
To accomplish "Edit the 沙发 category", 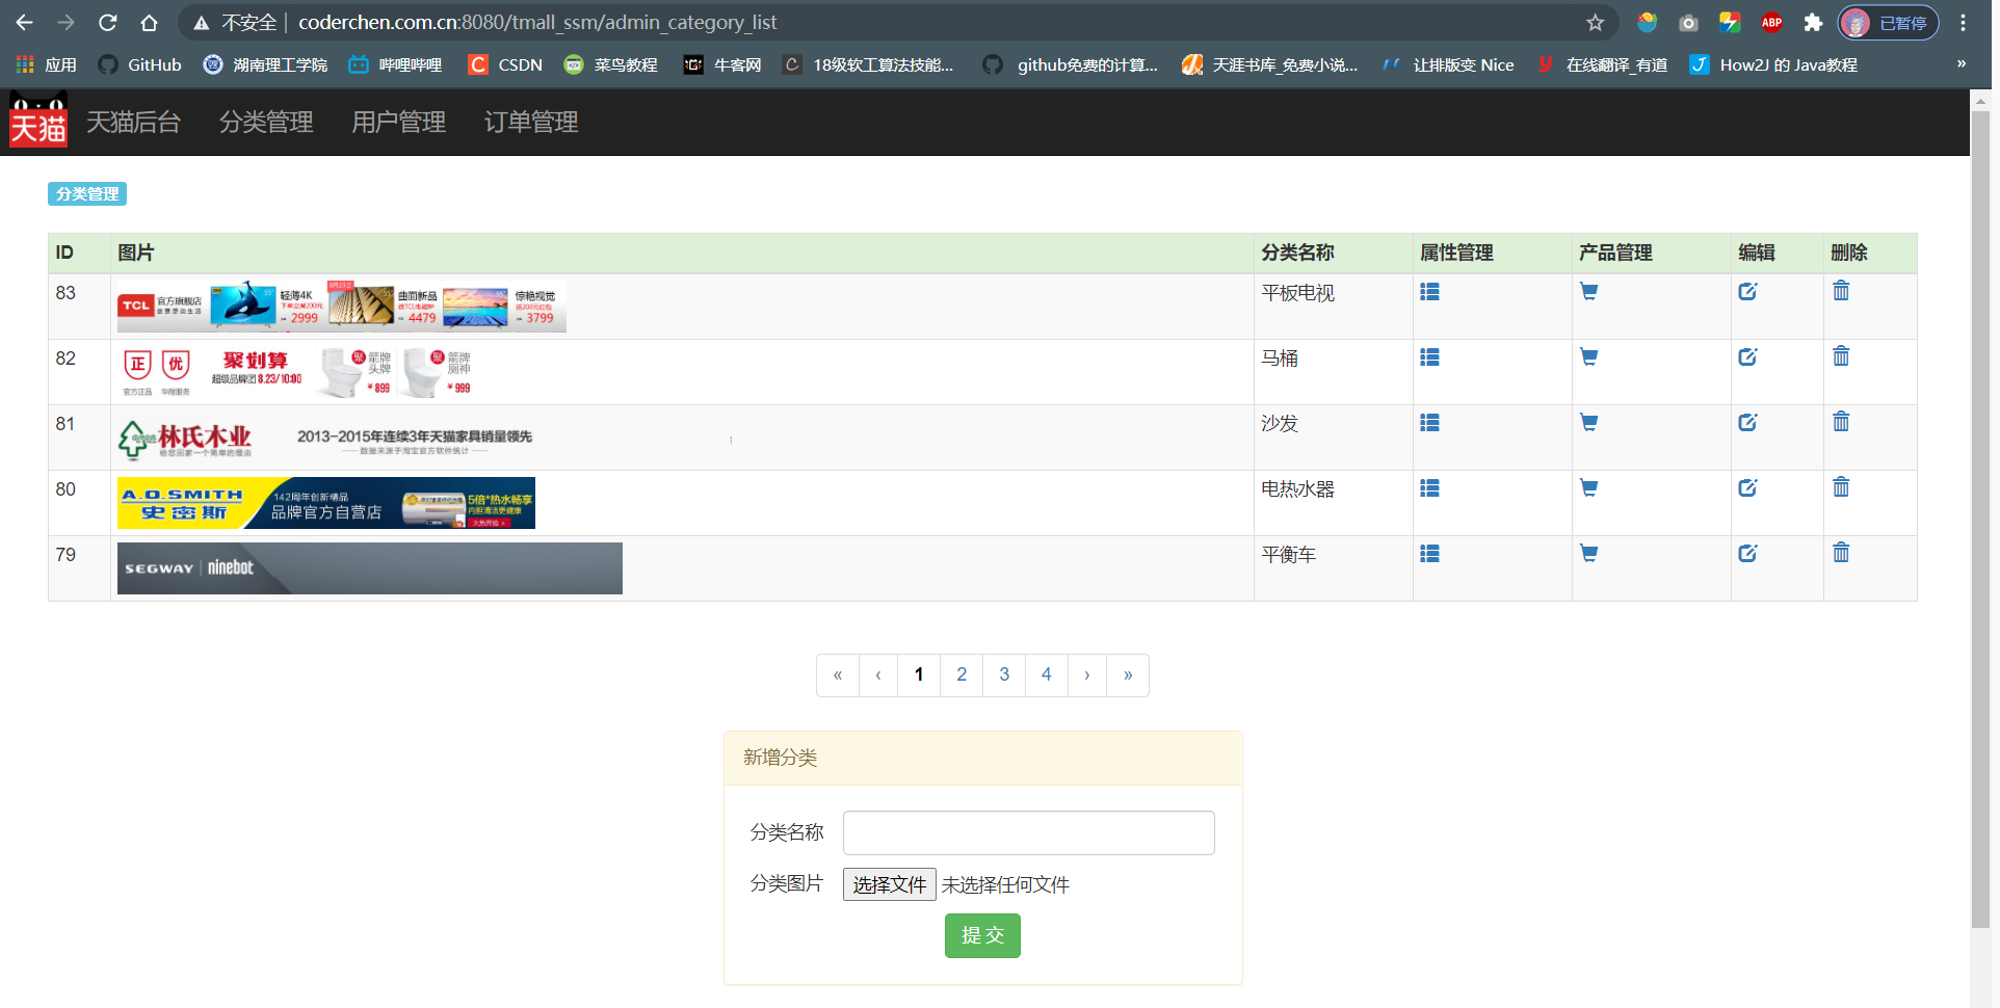I will point(1747,423).
